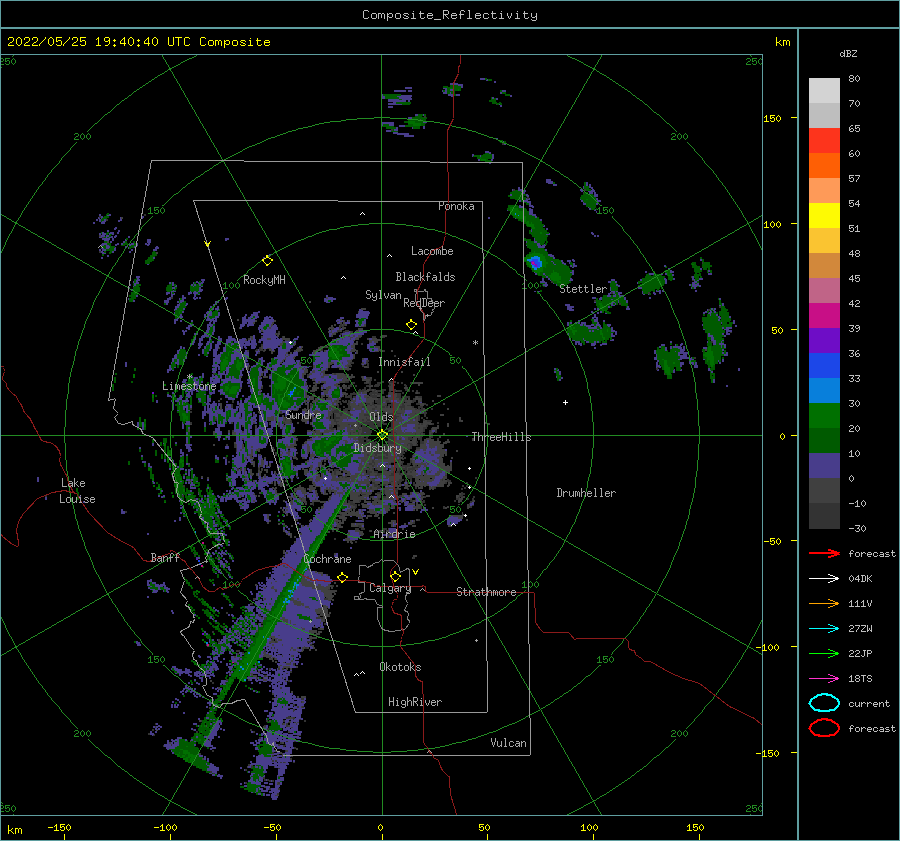Click the Sundre town label

click(303, 414)
